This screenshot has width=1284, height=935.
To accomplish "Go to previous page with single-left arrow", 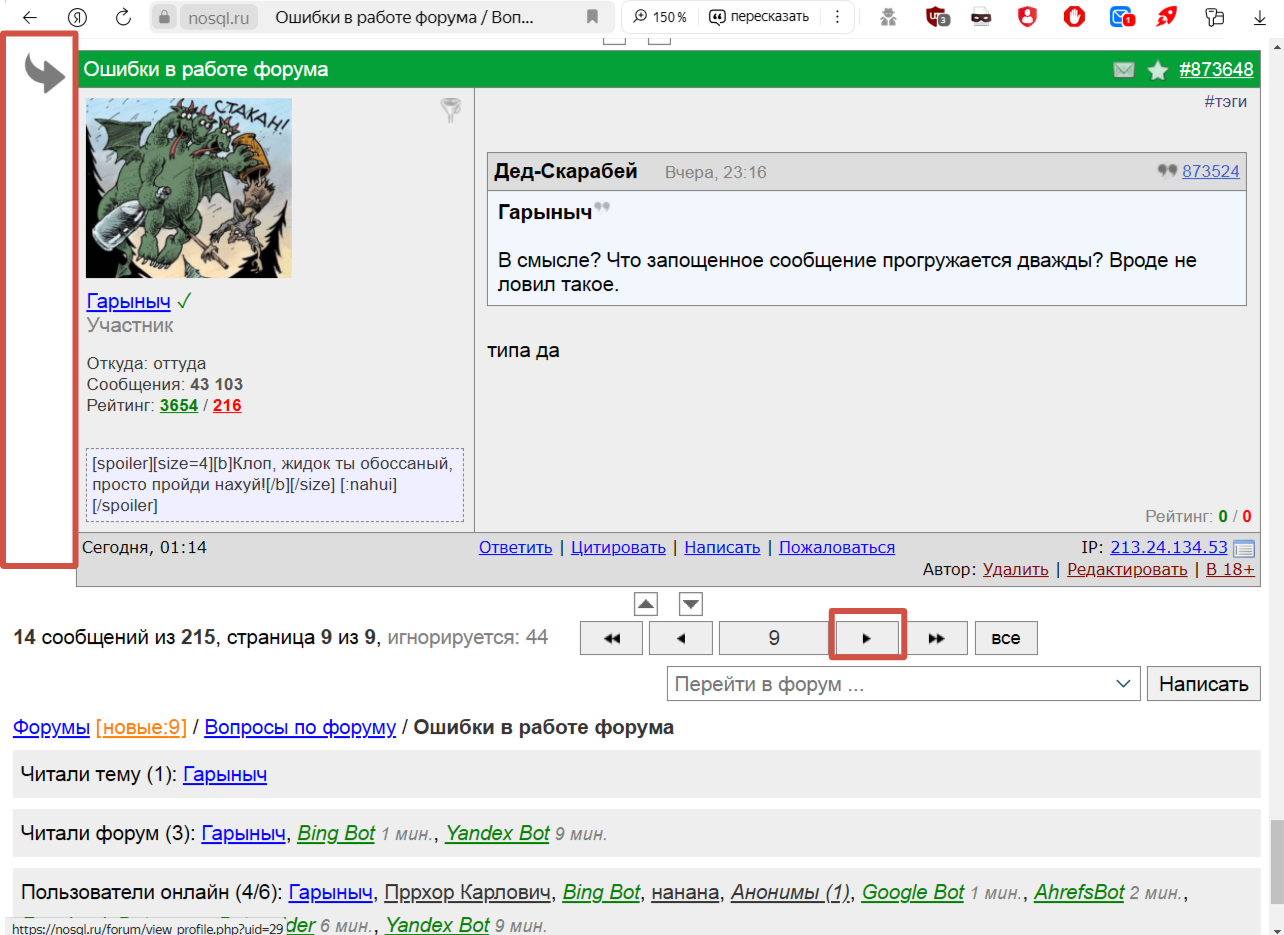I will tap(681, 638).
